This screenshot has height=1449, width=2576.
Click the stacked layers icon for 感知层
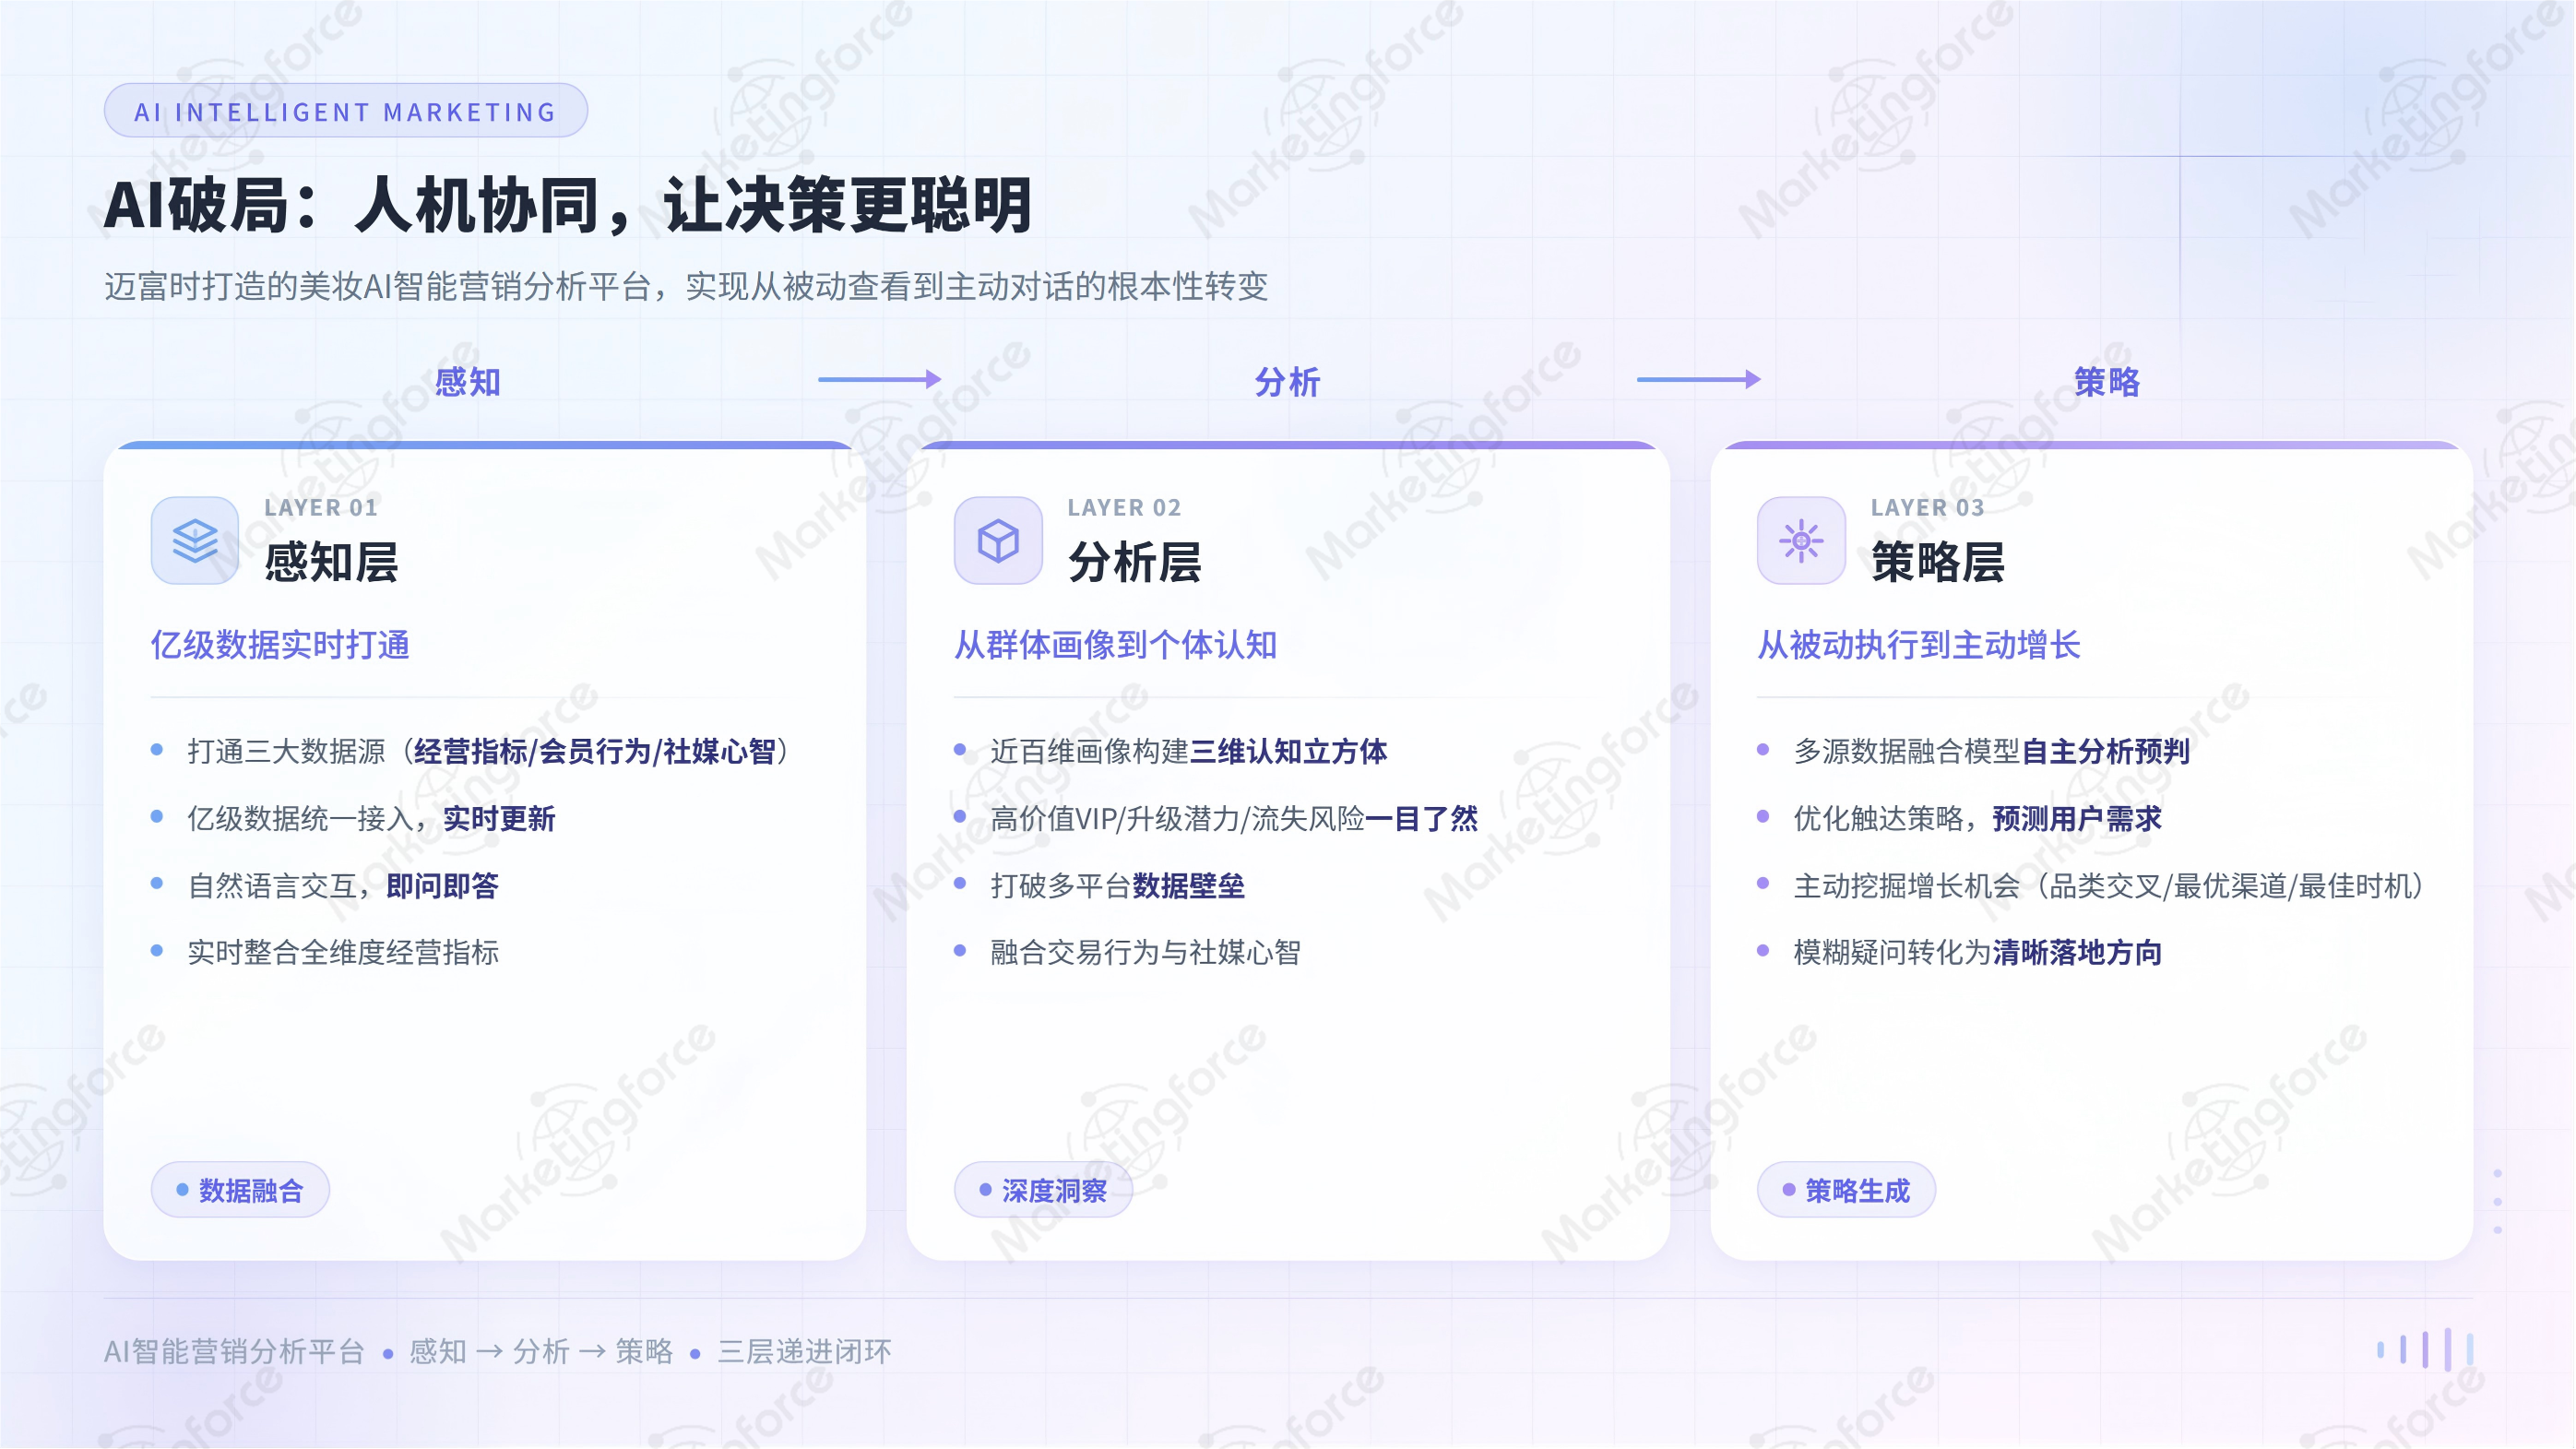tap(195, 541)
